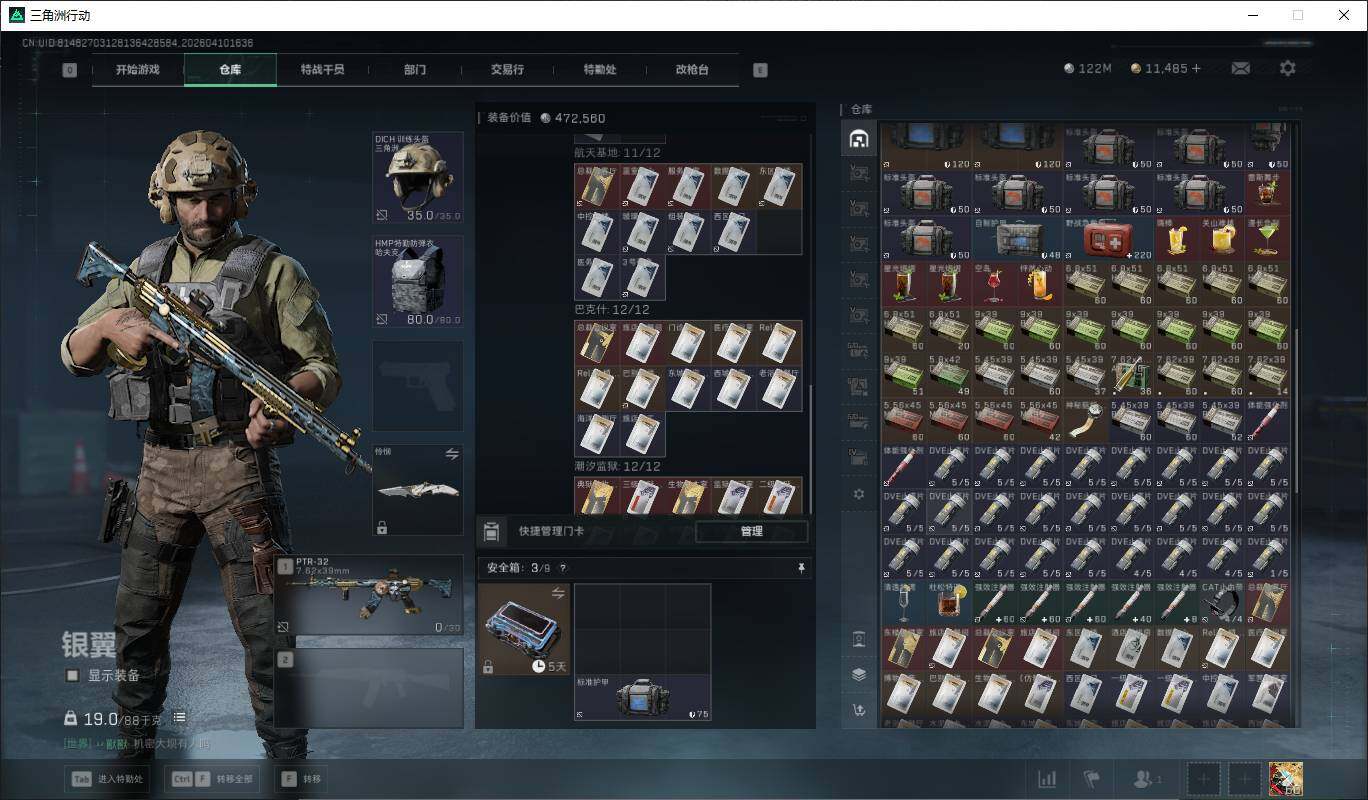Click the cart upload icon in warehouse sidebar
Image resolution: width=1368 pixels, height=800 pixels.
tap(858, 710)
